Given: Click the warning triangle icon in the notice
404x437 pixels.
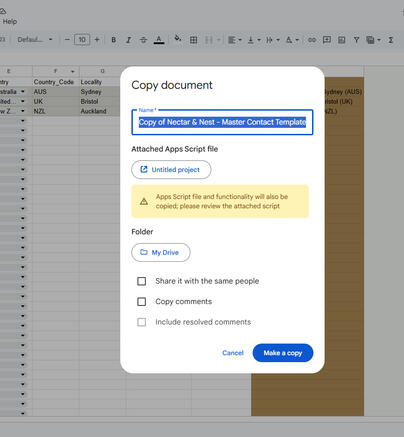Looking at the screenshot, I should pos(144,201).
